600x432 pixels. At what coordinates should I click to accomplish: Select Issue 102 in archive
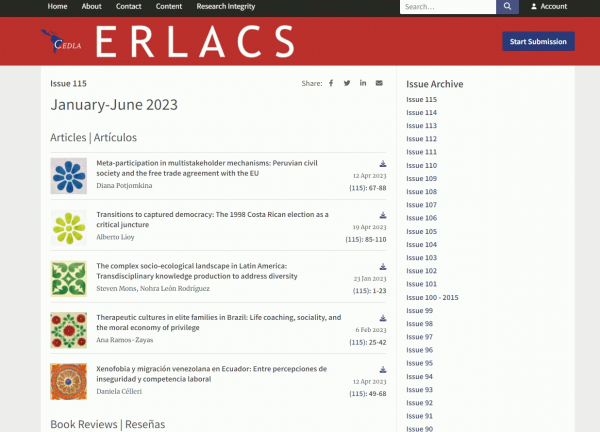click(x=421, y=271)
